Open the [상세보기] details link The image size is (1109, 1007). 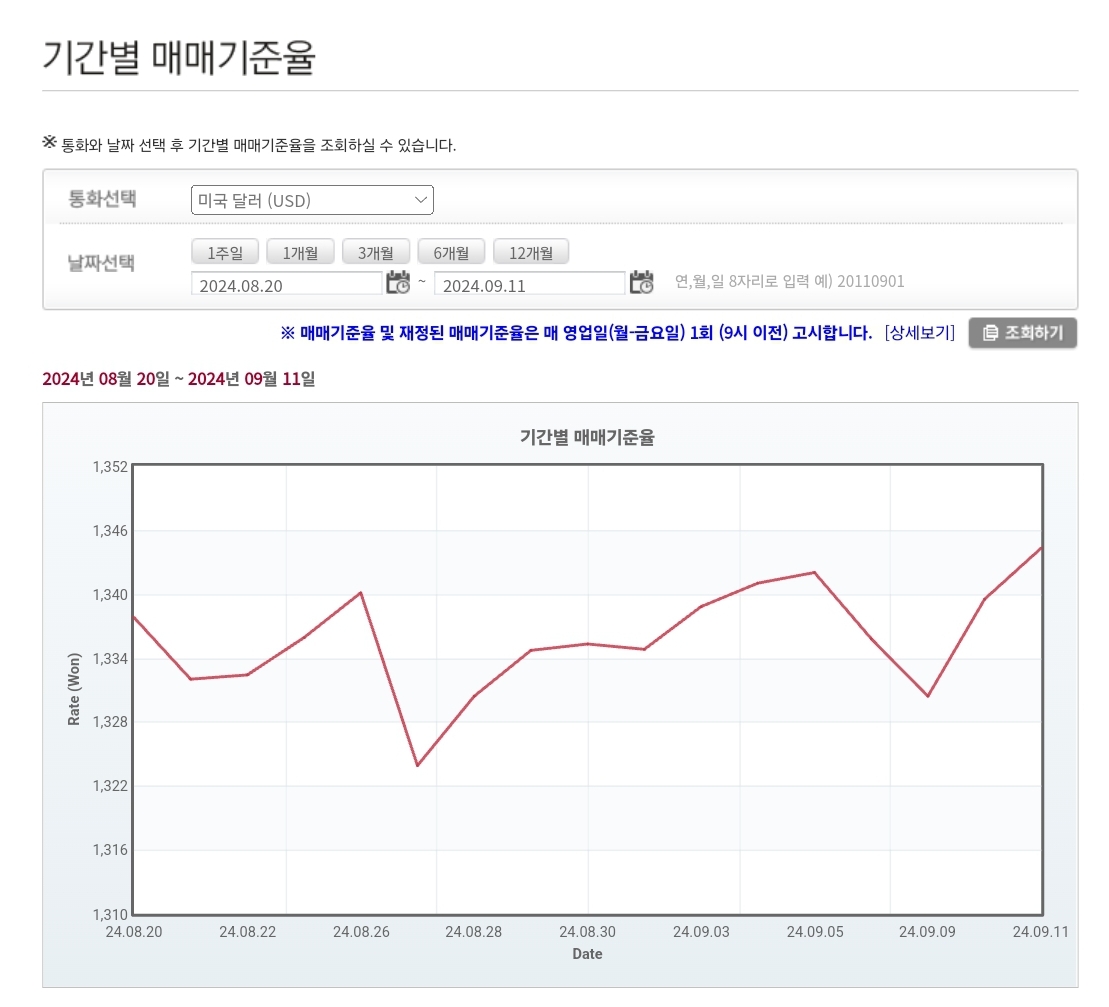(919, 332)
